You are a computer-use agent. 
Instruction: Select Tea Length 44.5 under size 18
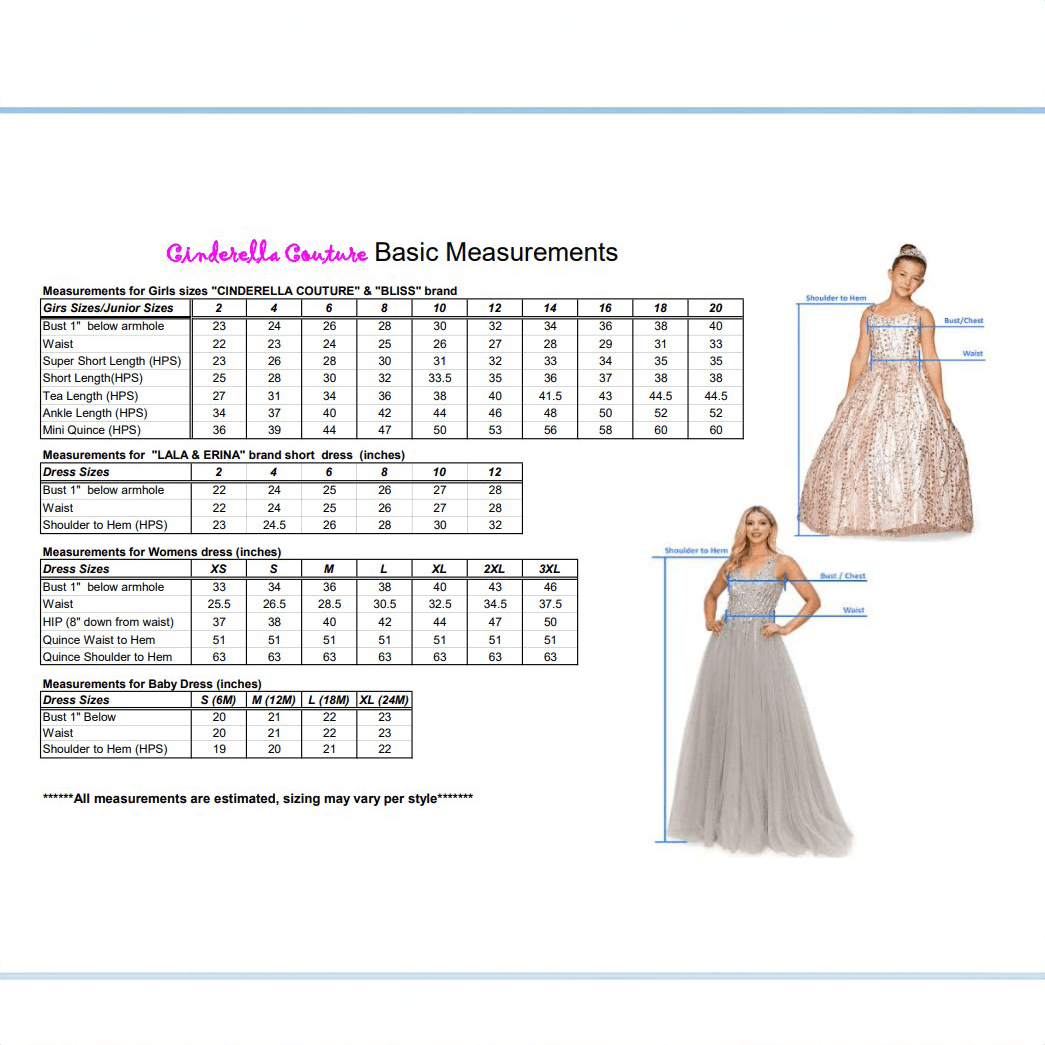(x=660, y=396)
